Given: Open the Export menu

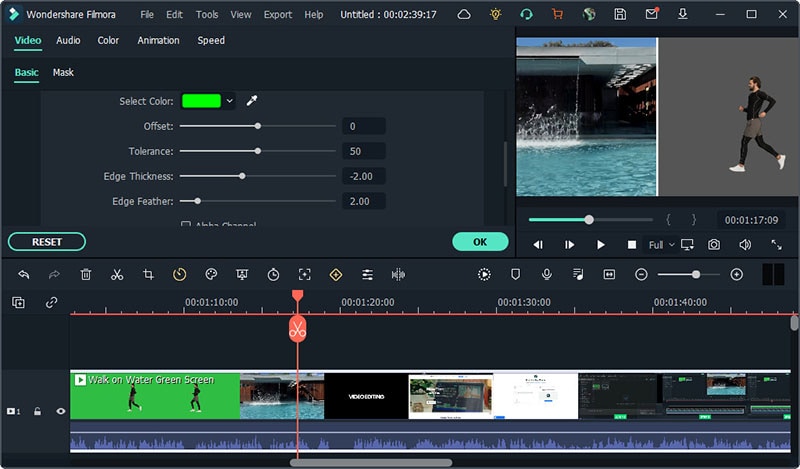Looking at the screenshot, I should [278, 14].
